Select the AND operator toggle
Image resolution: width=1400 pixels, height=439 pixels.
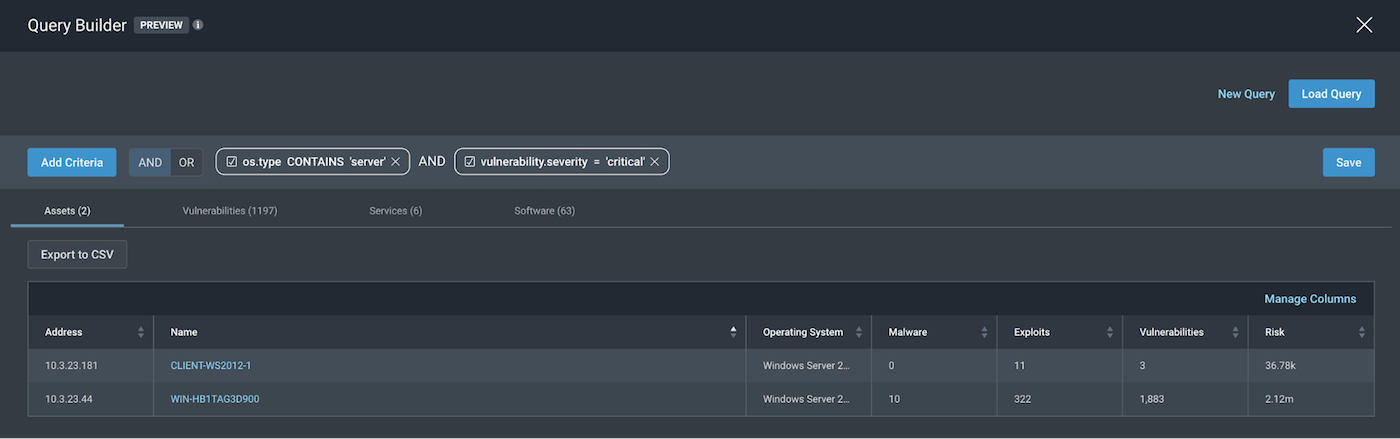point(150,162)
